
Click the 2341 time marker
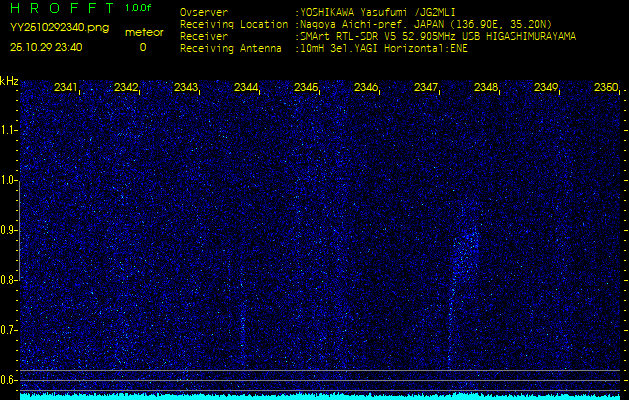(x=66, y=88)
